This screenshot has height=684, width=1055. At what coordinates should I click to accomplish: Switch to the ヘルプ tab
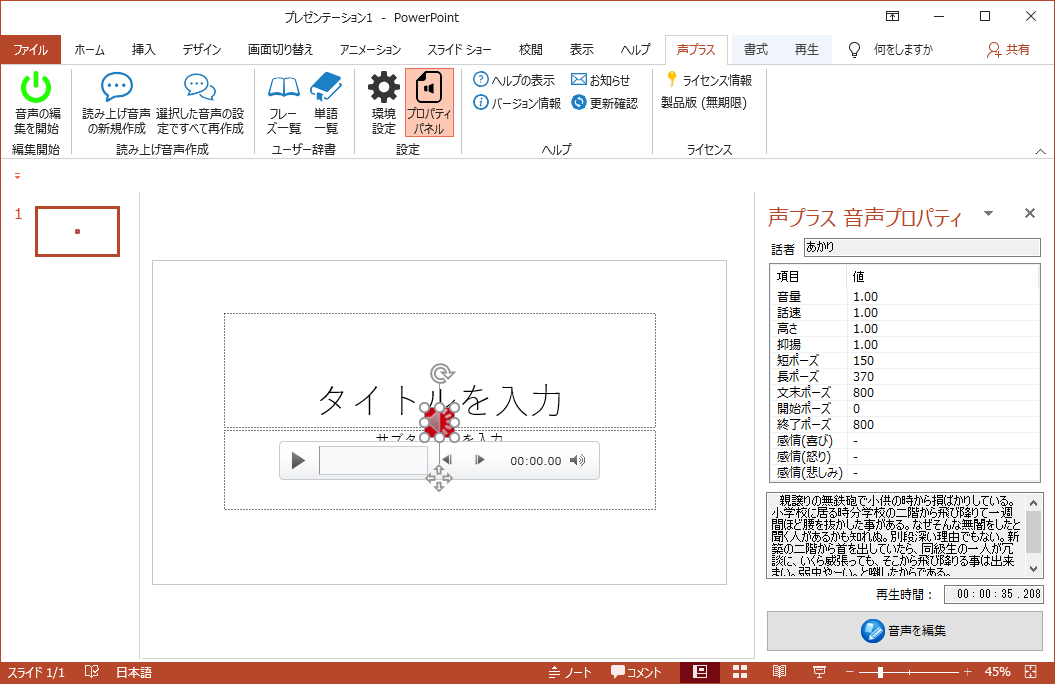tap(635, 50)
